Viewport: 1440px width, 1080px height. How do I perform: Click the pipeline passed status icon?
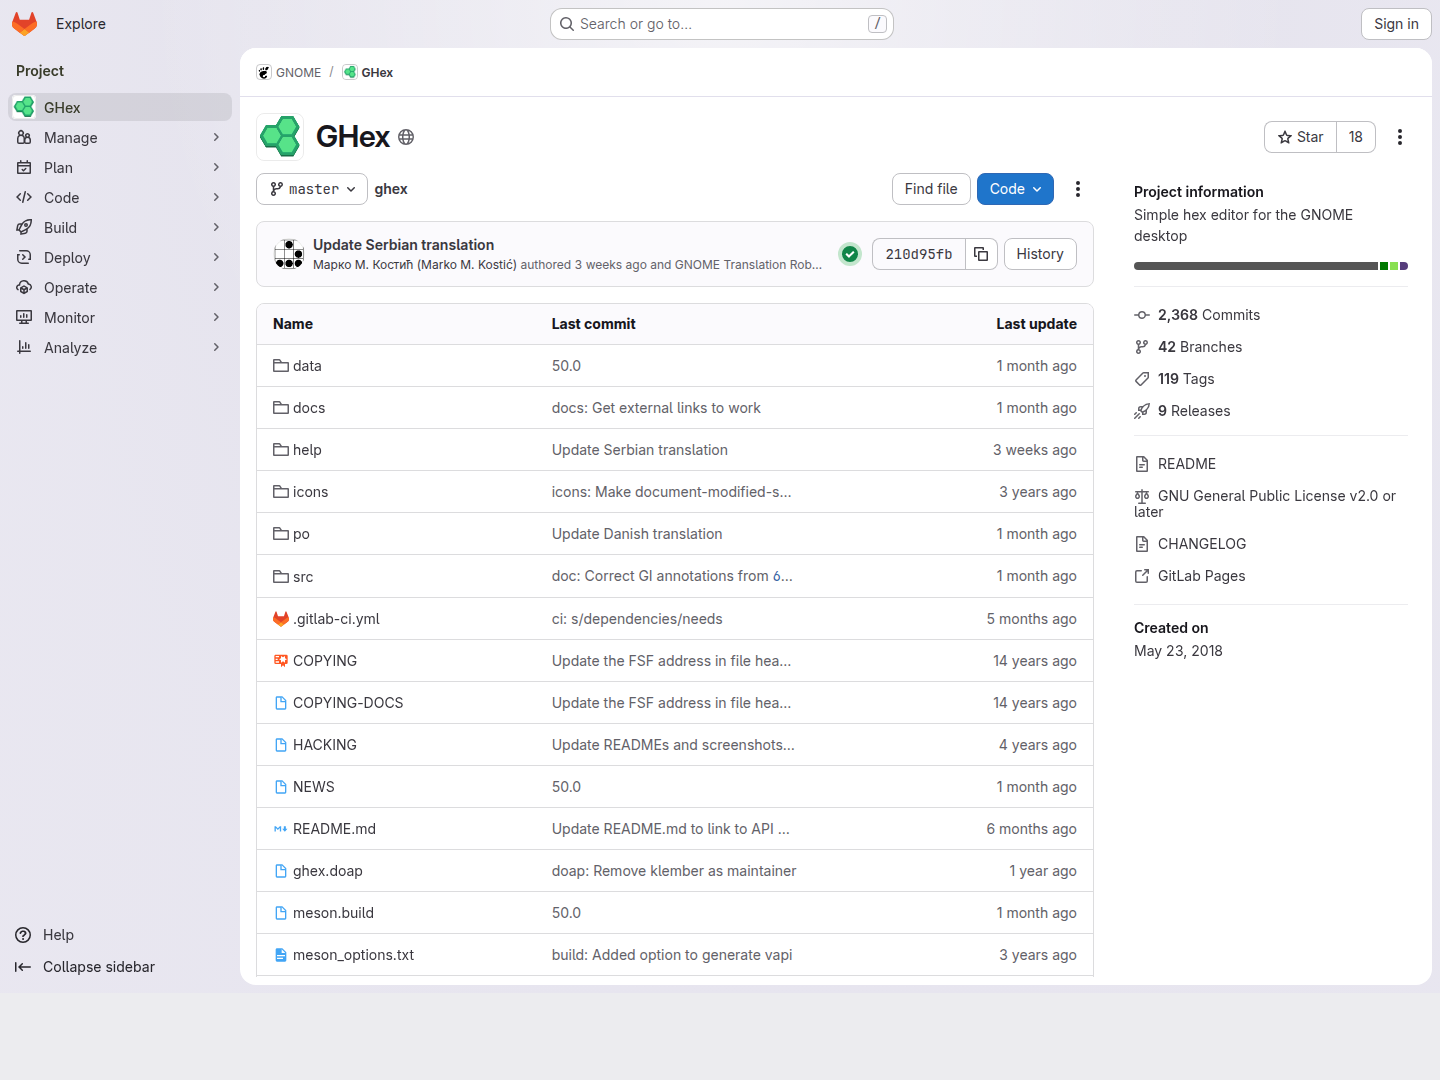850,254
